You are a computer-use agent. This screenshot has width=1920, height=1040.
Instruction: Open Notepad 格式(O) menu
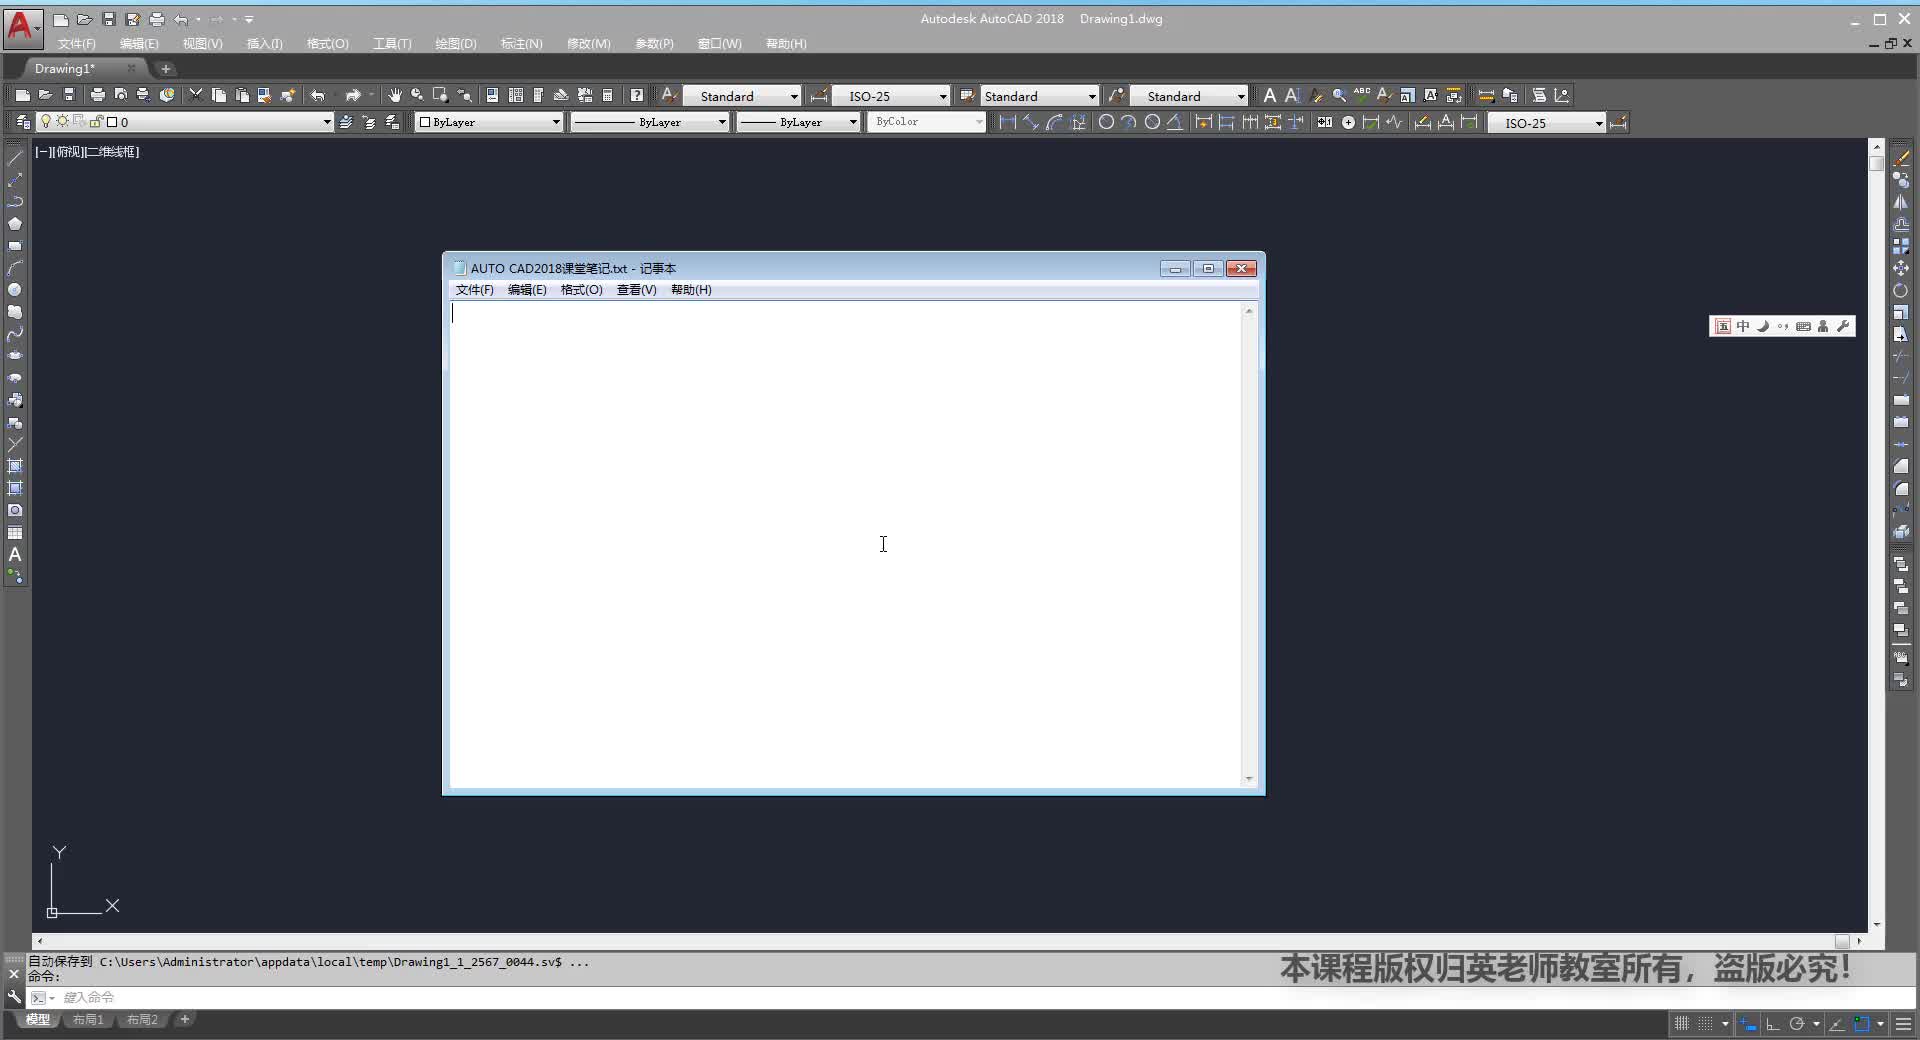pos(581,290)
